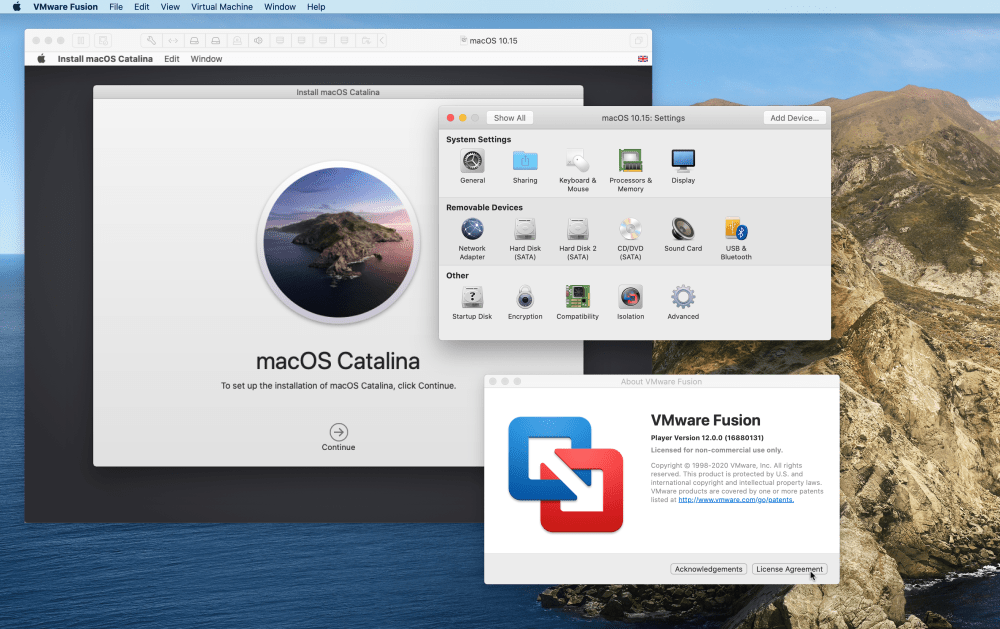The width and height of the screenshot is (1000, 629).
Task: Open the Startup Disk settings icon
Action: click(471, 298)
